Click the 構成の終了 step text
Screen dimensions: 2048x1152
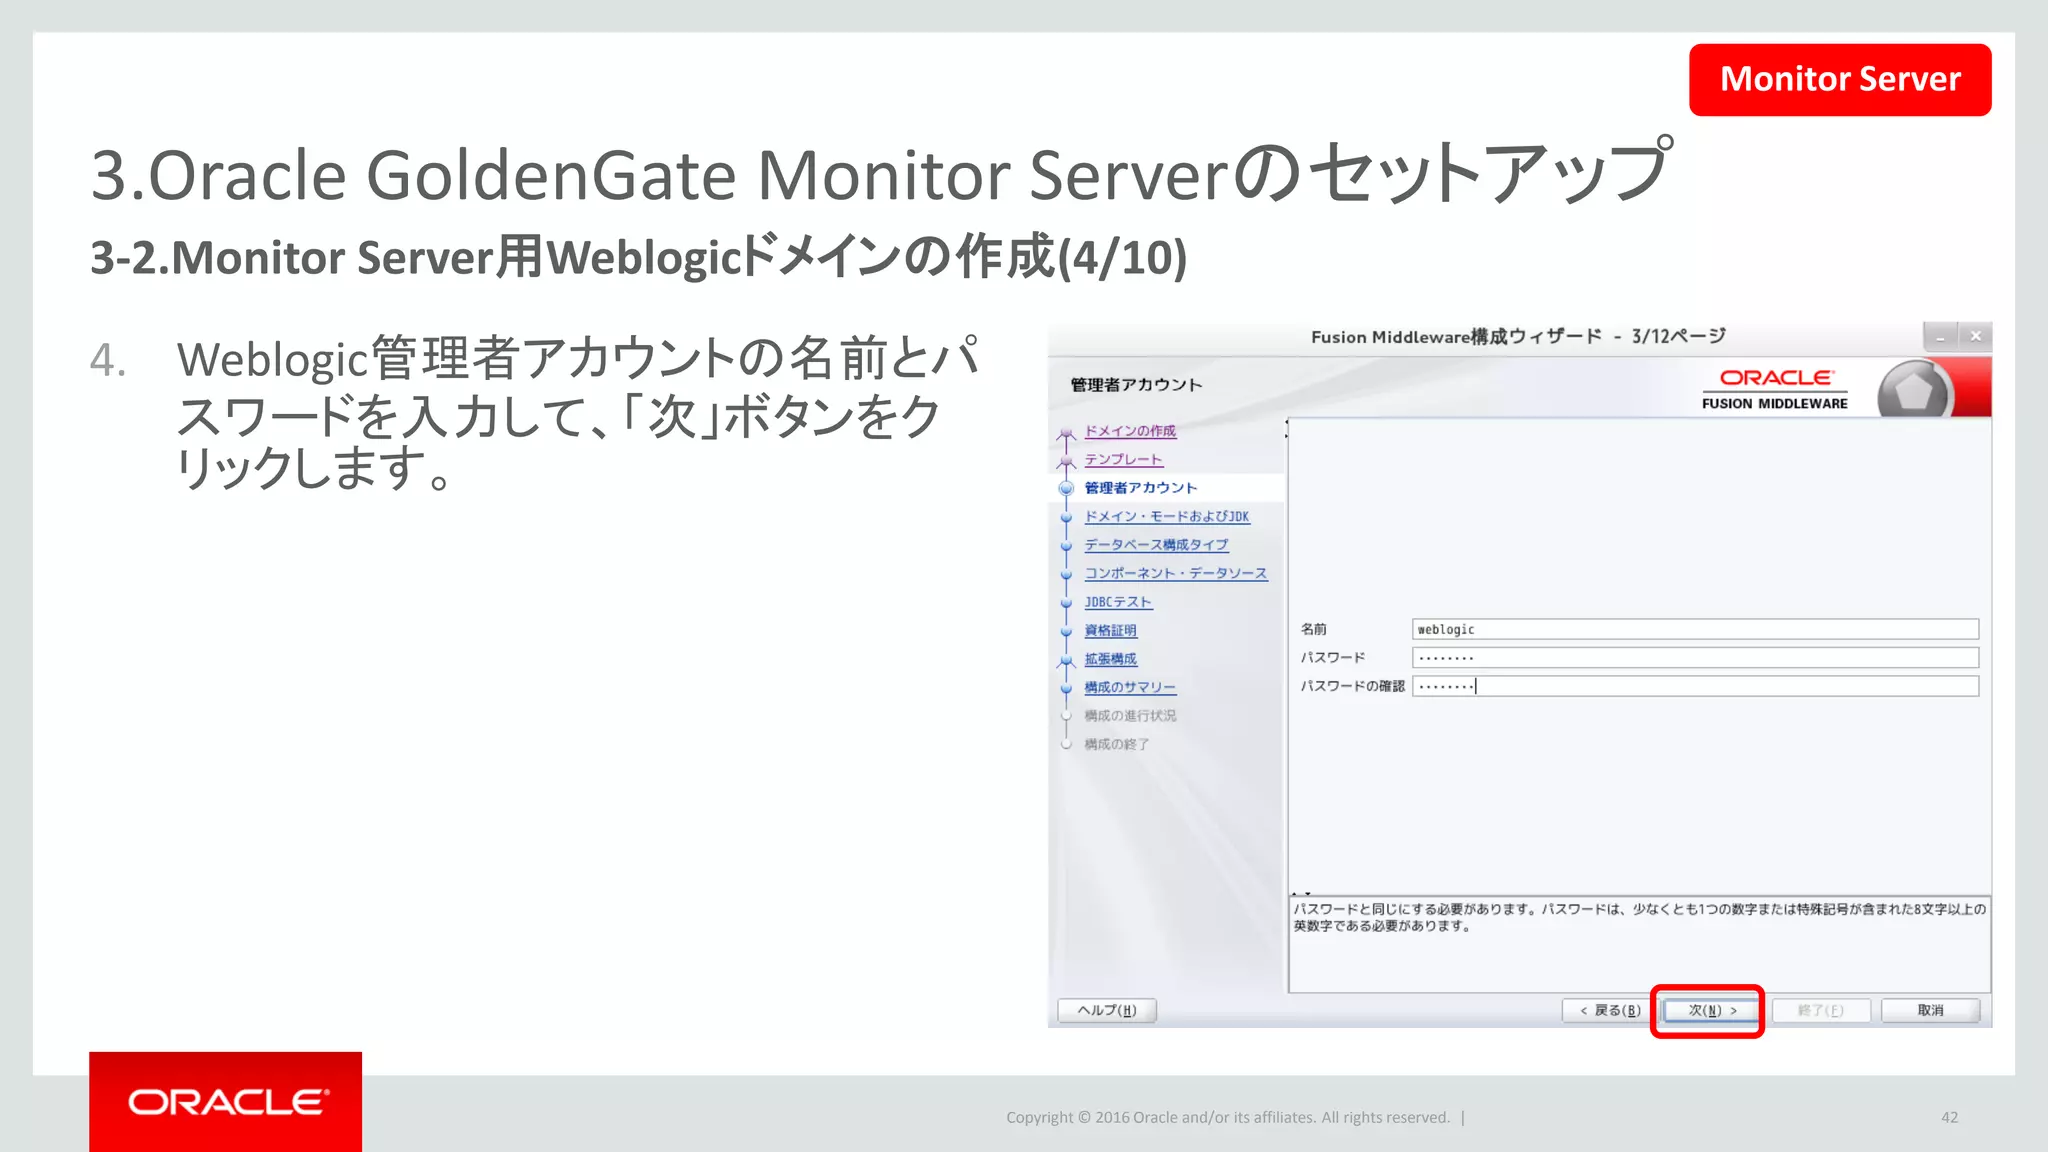(x=1117, y=744)
